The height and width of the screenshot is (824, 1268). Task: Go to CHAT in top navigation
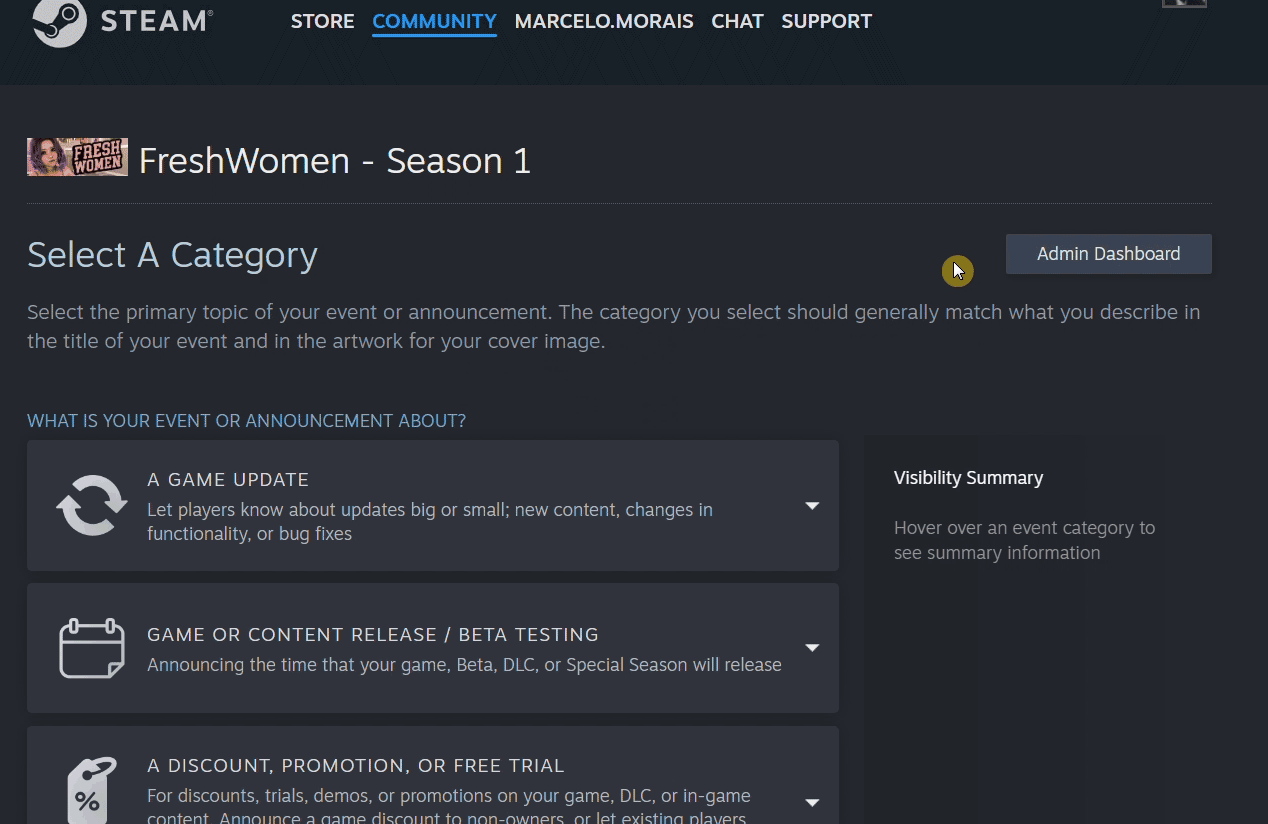click(737, 21)
